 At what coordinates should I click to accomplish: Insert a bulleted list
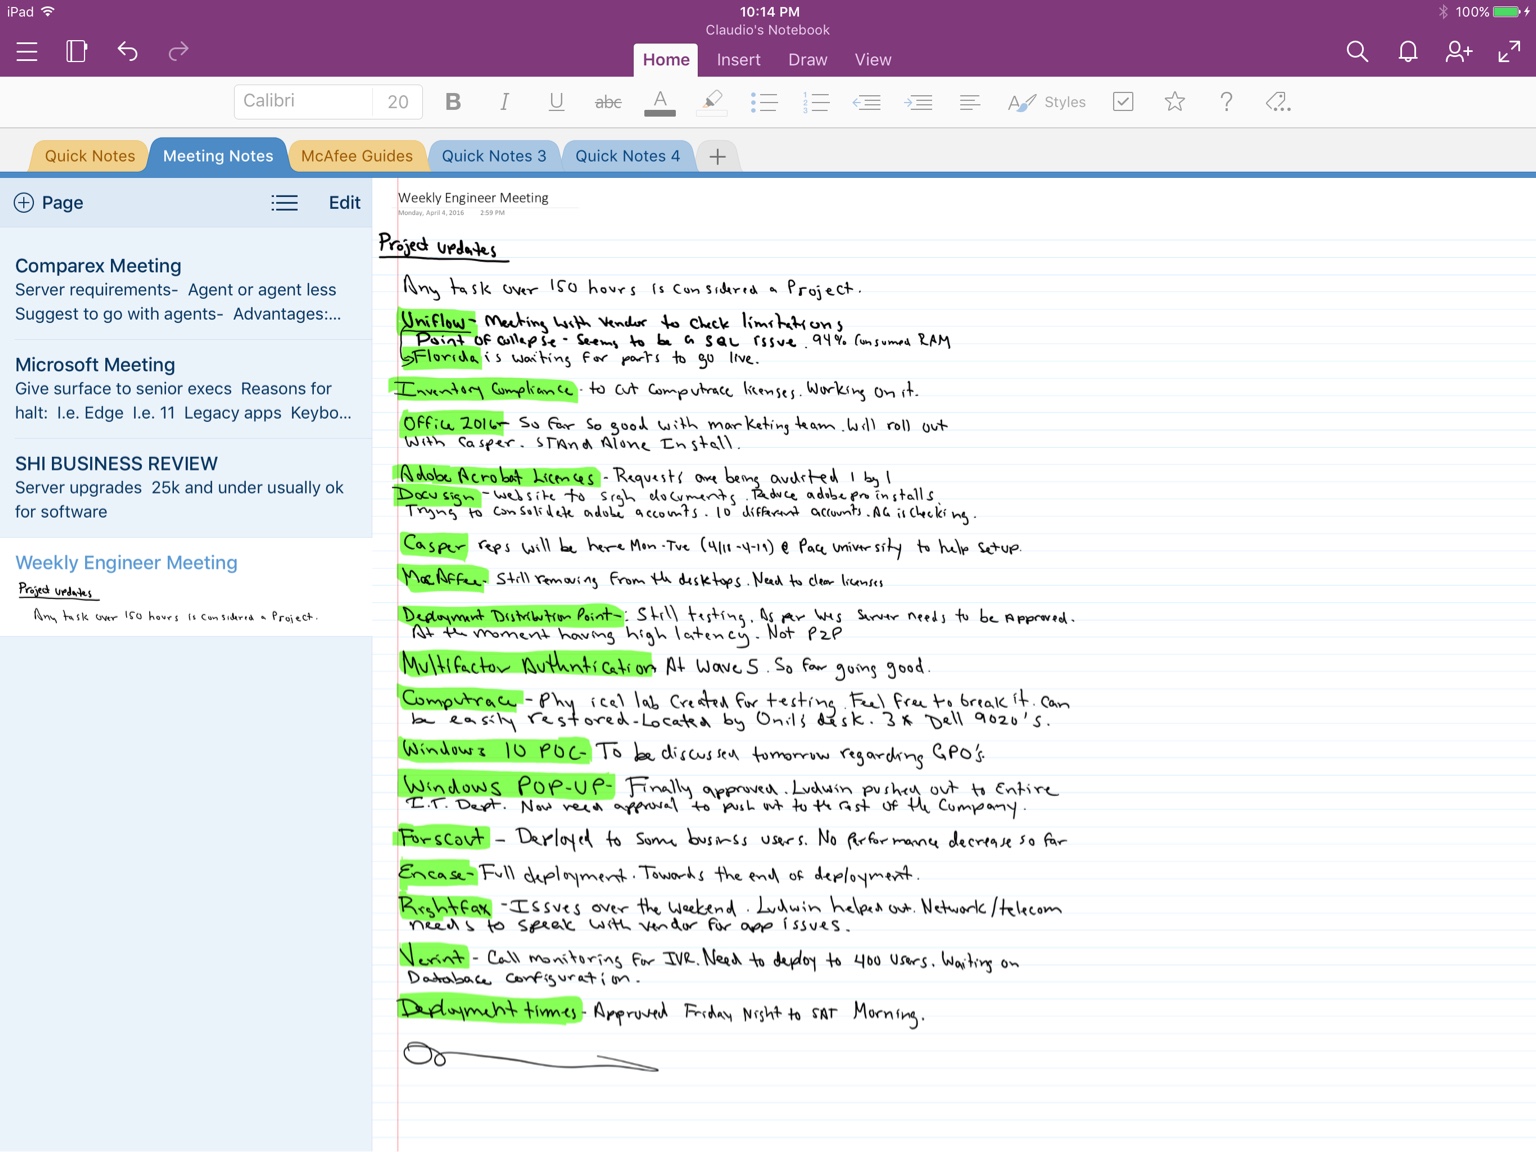click(764, 102)
